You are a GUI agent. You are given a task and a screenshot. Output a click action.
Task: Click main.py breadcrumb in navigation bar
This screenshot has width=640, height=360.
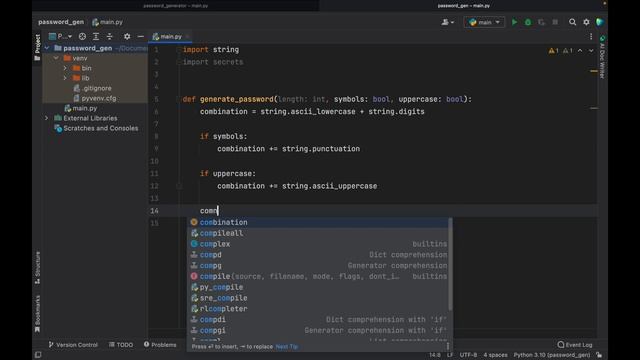pyautogui.click(x=108, y=22)
